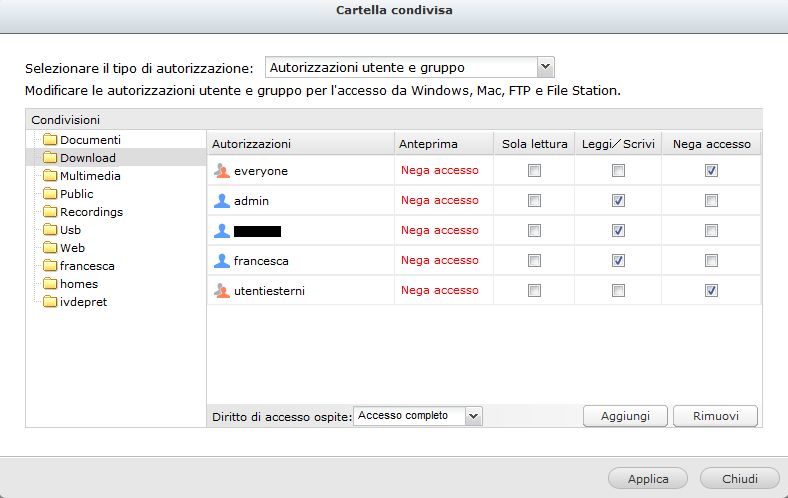Click the utentiesterni group icon
This screenshot has width=788, height=498.
(x=222, y=291)
